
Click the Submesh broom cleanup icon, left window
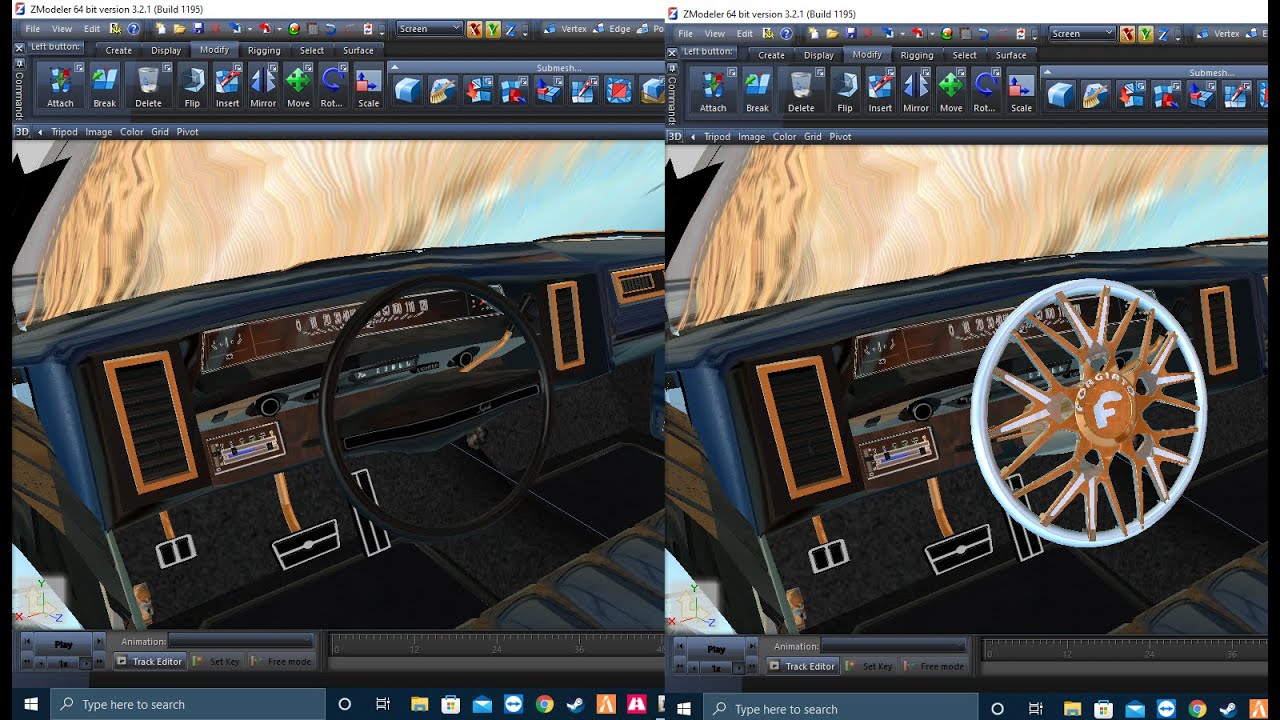click(443, 91)
